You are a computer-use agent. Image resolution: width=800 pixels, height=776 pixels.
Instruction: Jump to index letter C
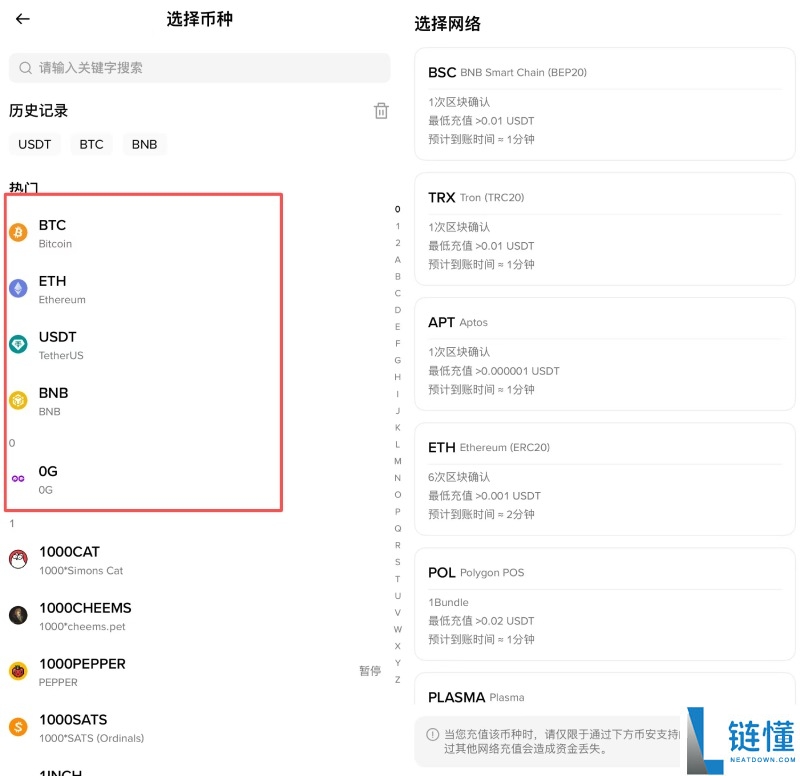[397, 293]
